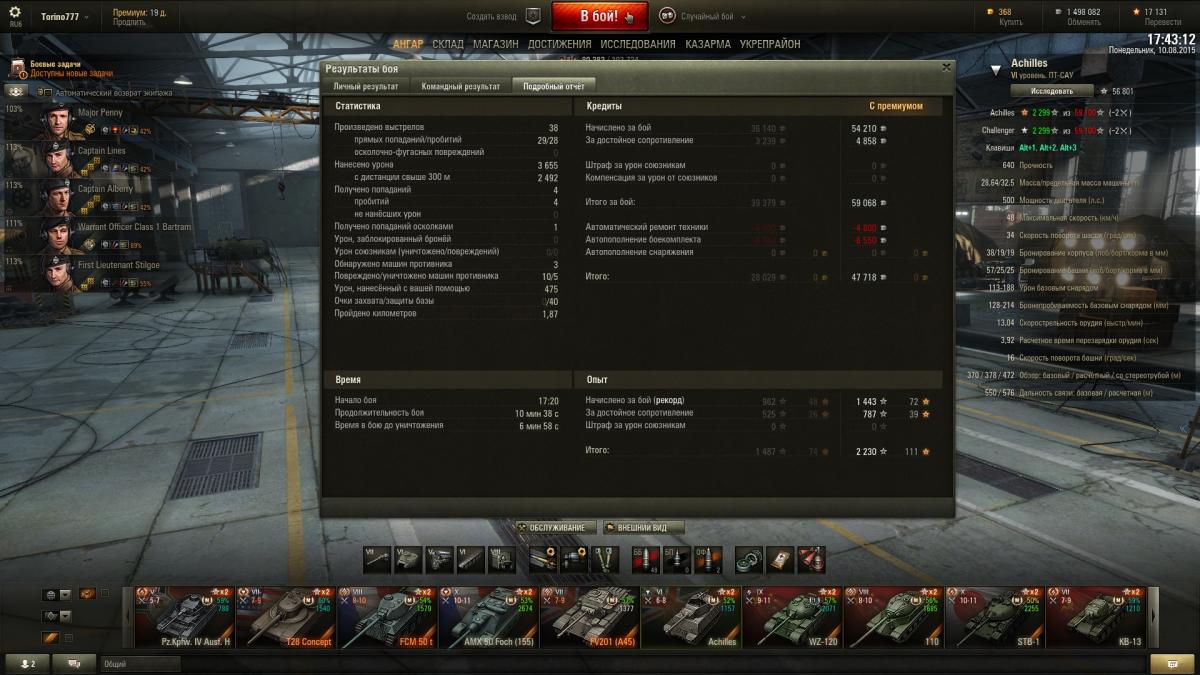Click the platoon shield icon by Создать взвод

533,16
